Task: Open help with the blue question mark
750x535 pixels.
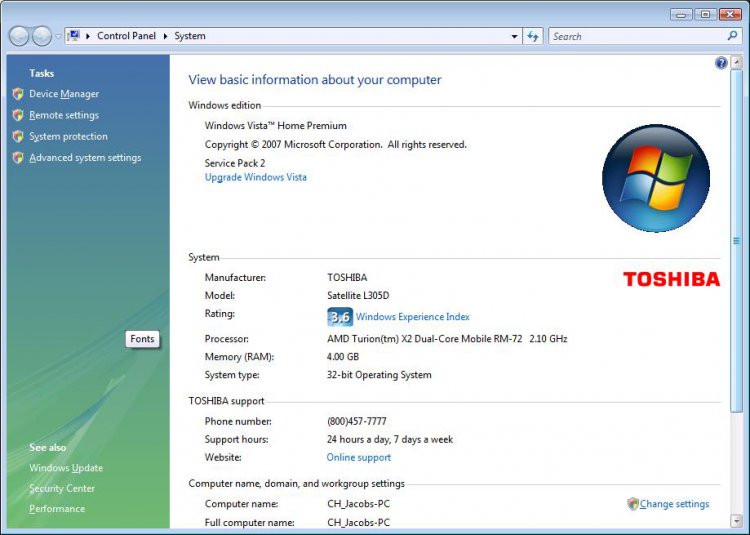Action: (721, 63)
